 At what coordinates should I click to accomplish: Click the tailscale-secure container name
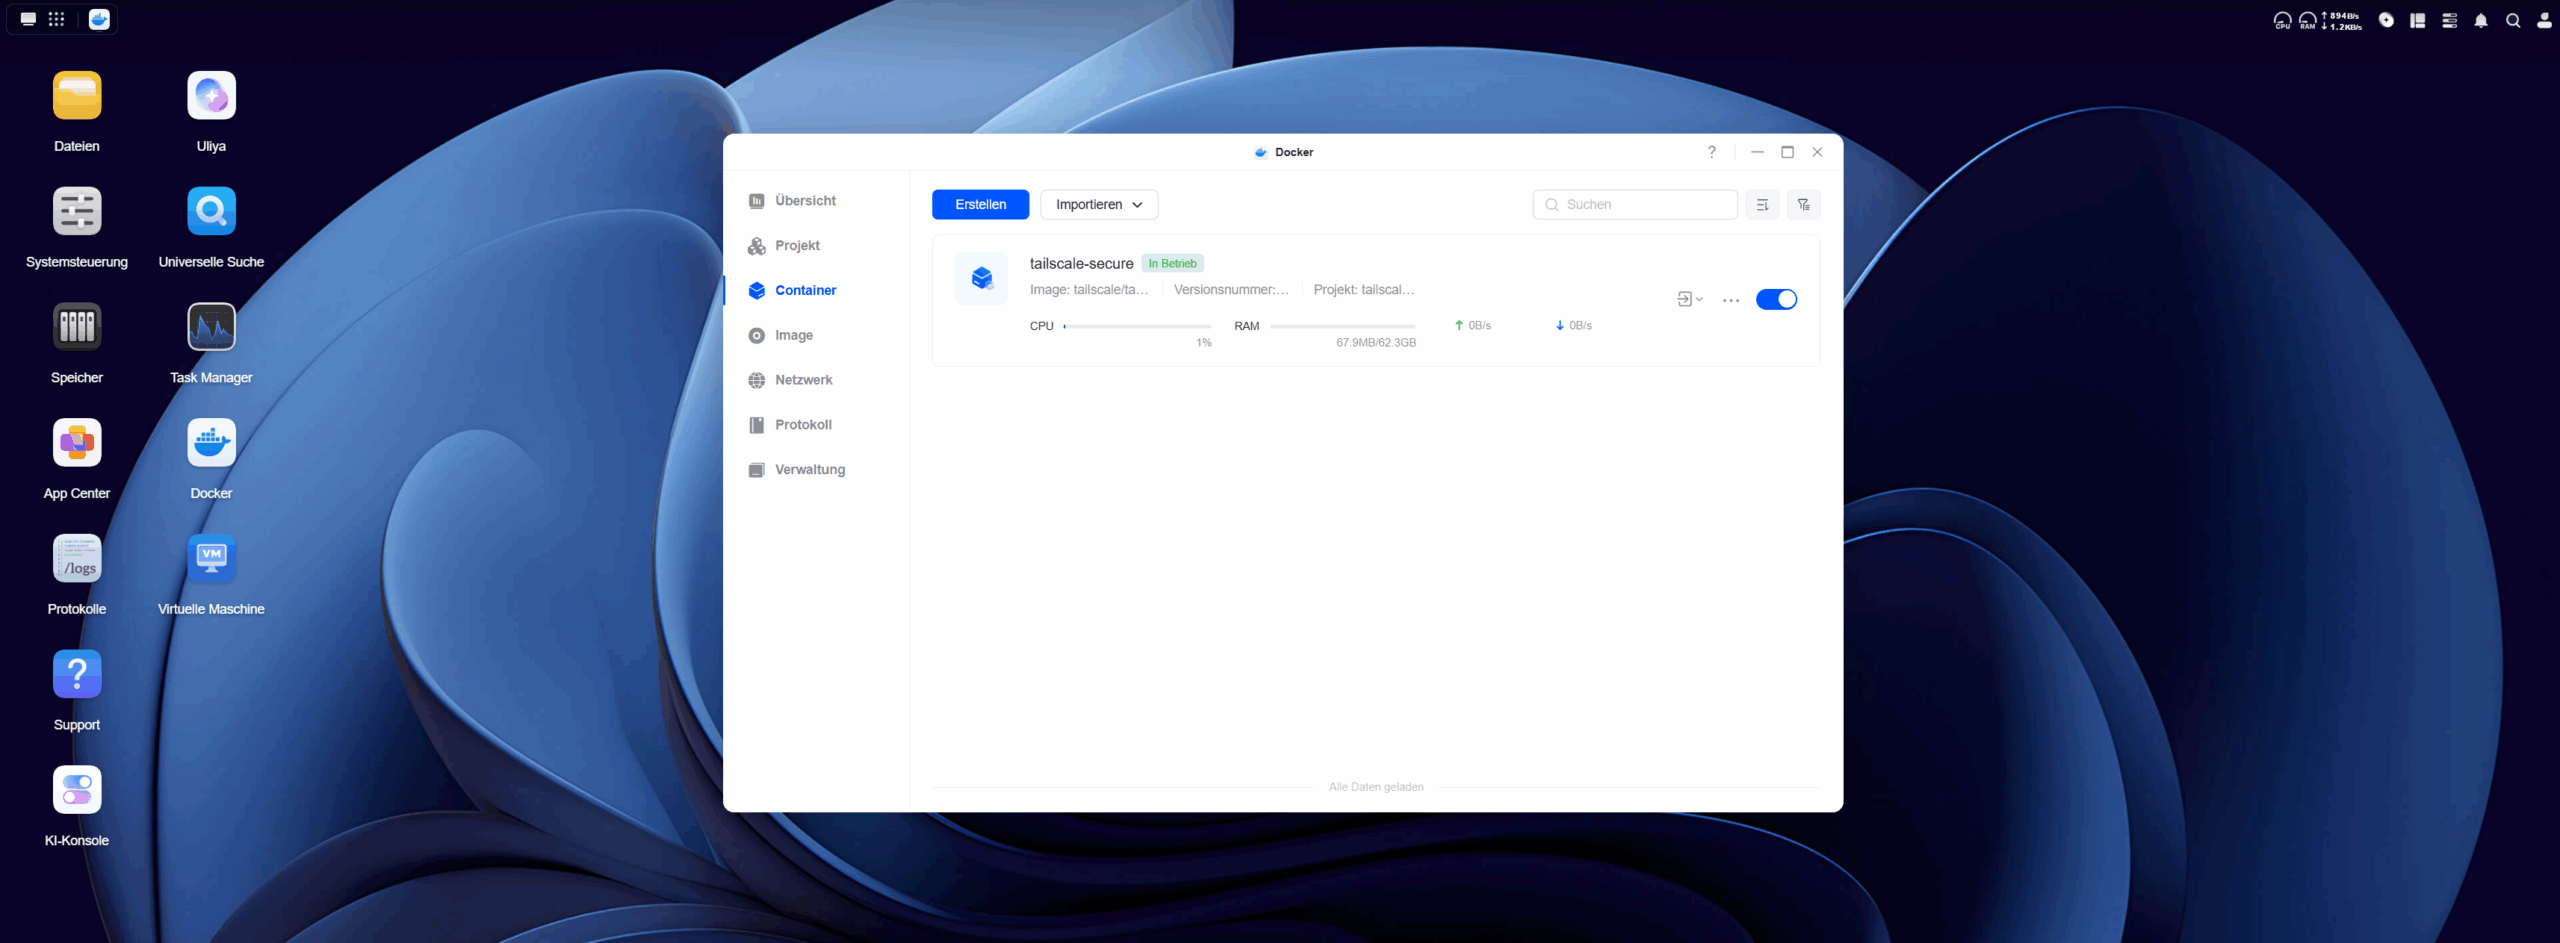[1081, 264]
